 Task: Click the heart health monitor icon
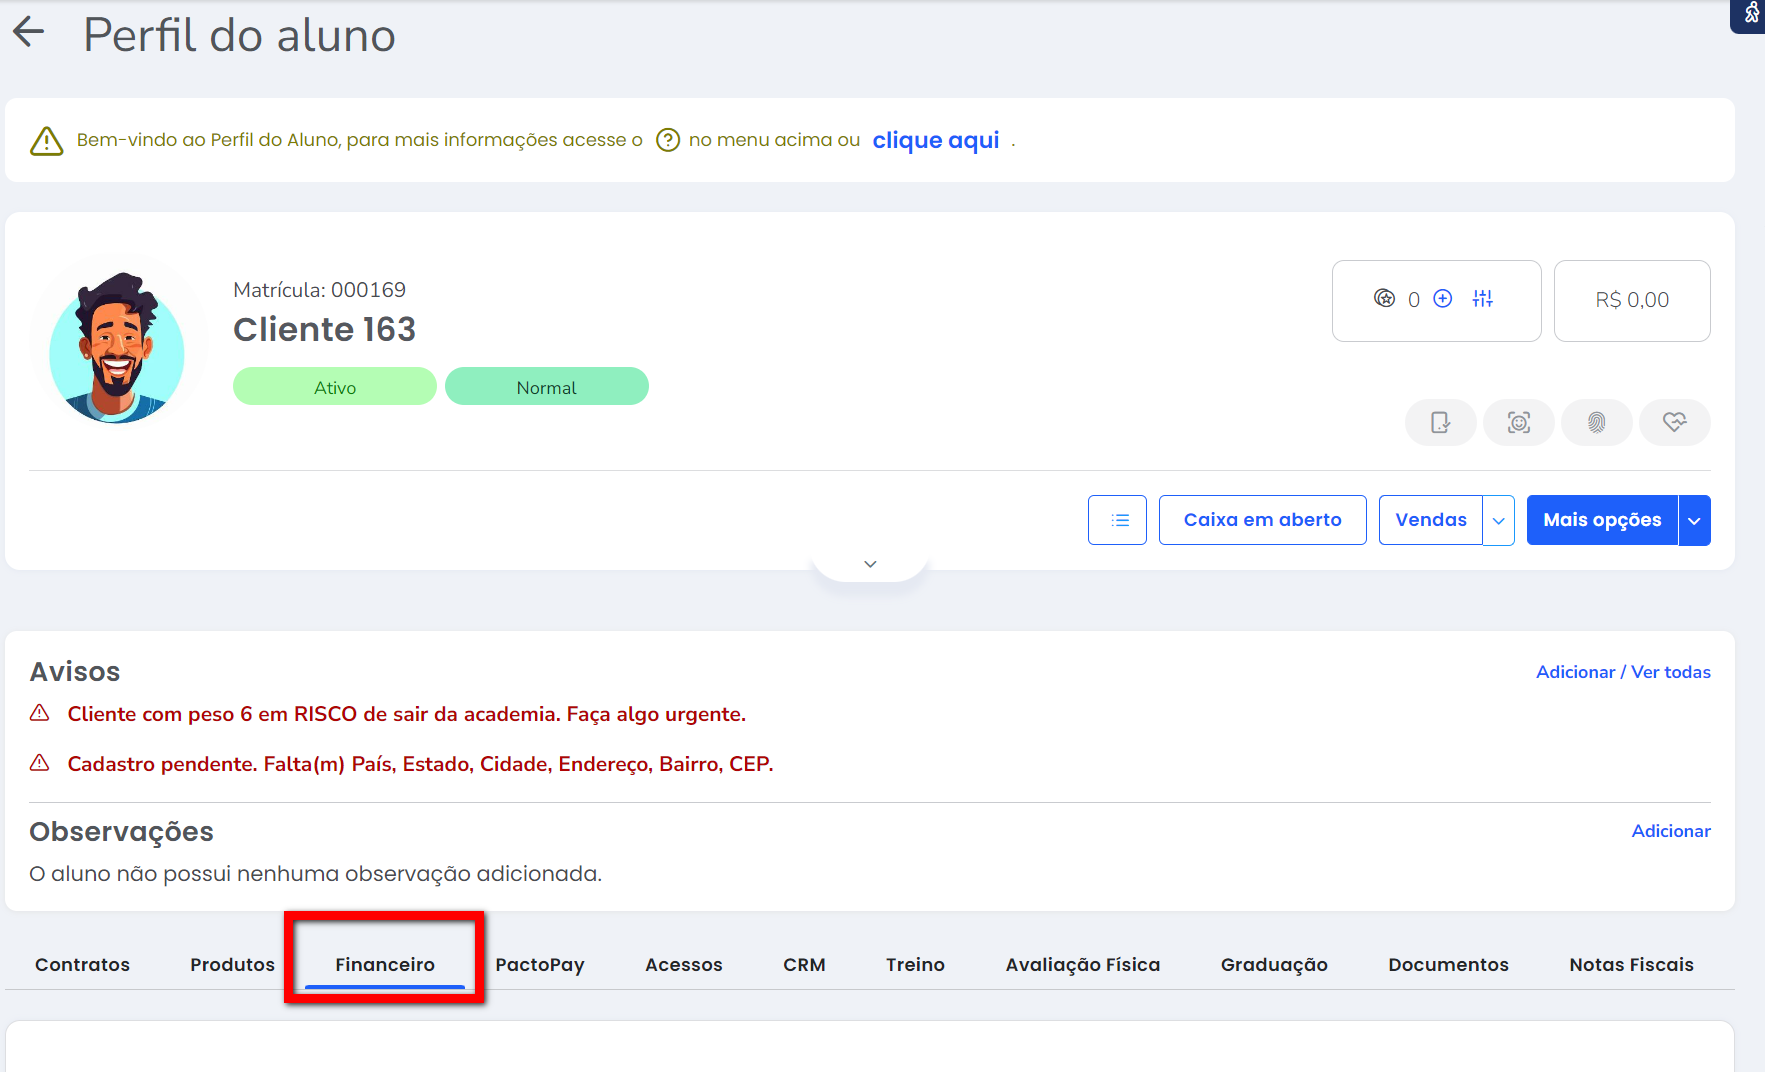[x=1674, y=423]
